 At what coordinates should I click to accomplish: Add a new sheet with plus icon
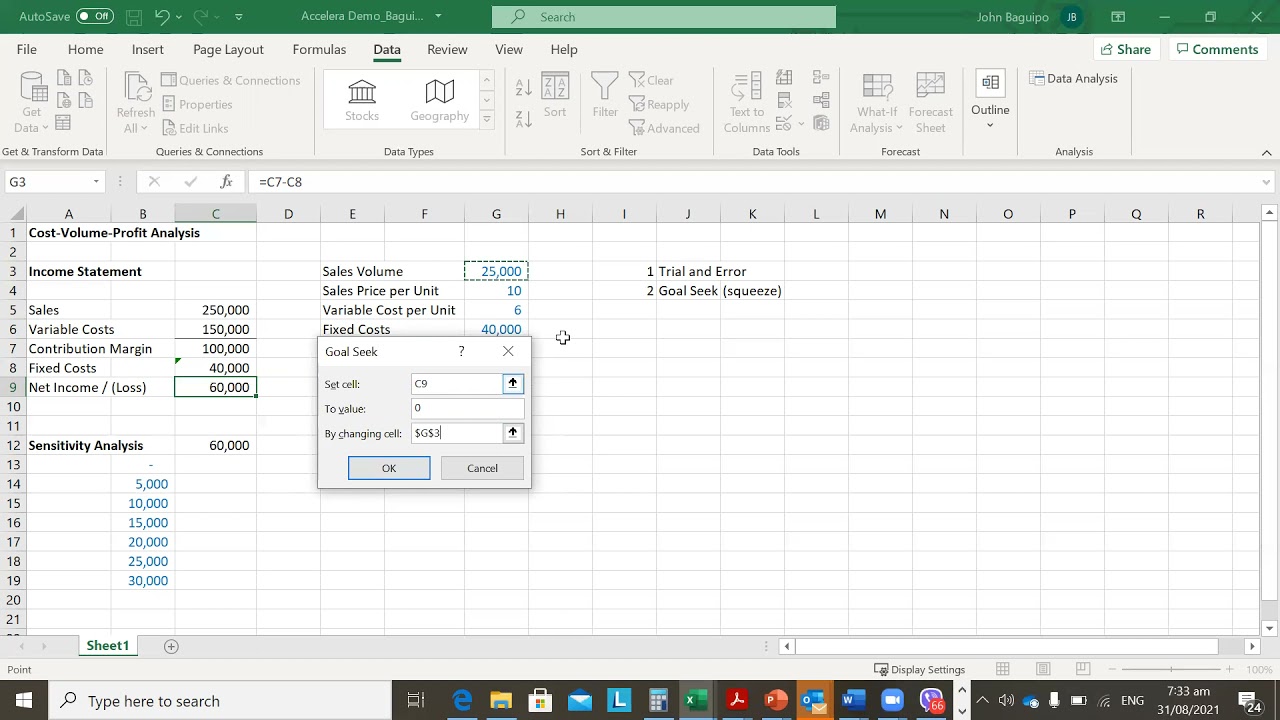[171, 646]
